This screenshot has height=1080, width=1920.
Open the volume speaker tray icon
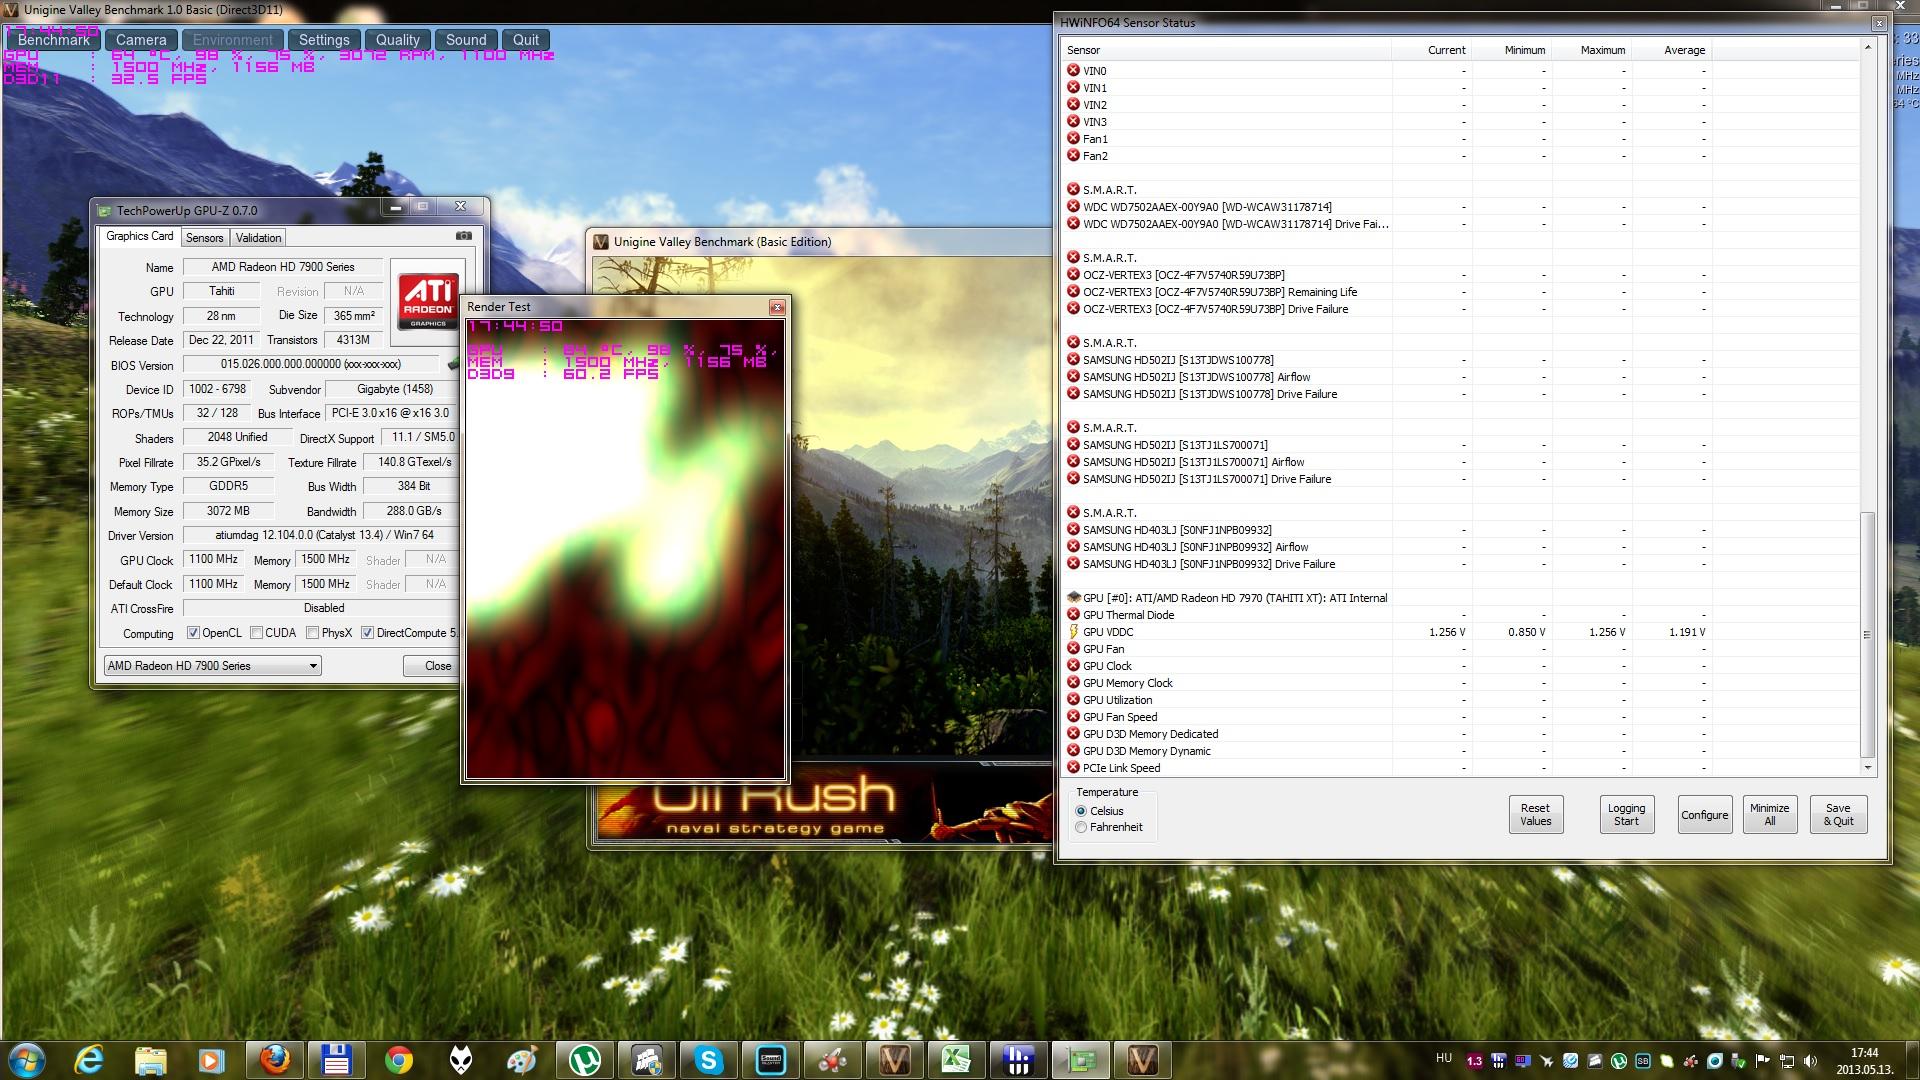[1810, 1061]
